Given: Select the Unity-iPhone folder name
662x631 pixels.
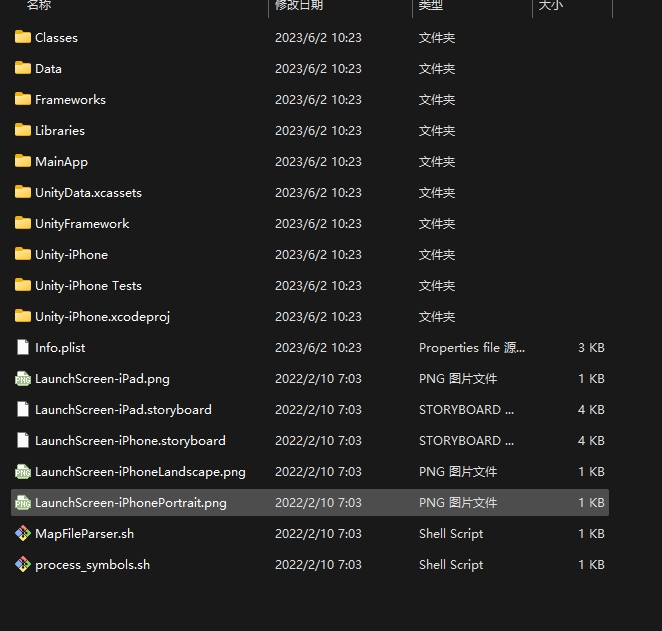Looking at the screenshot, I should coord(71,255).
